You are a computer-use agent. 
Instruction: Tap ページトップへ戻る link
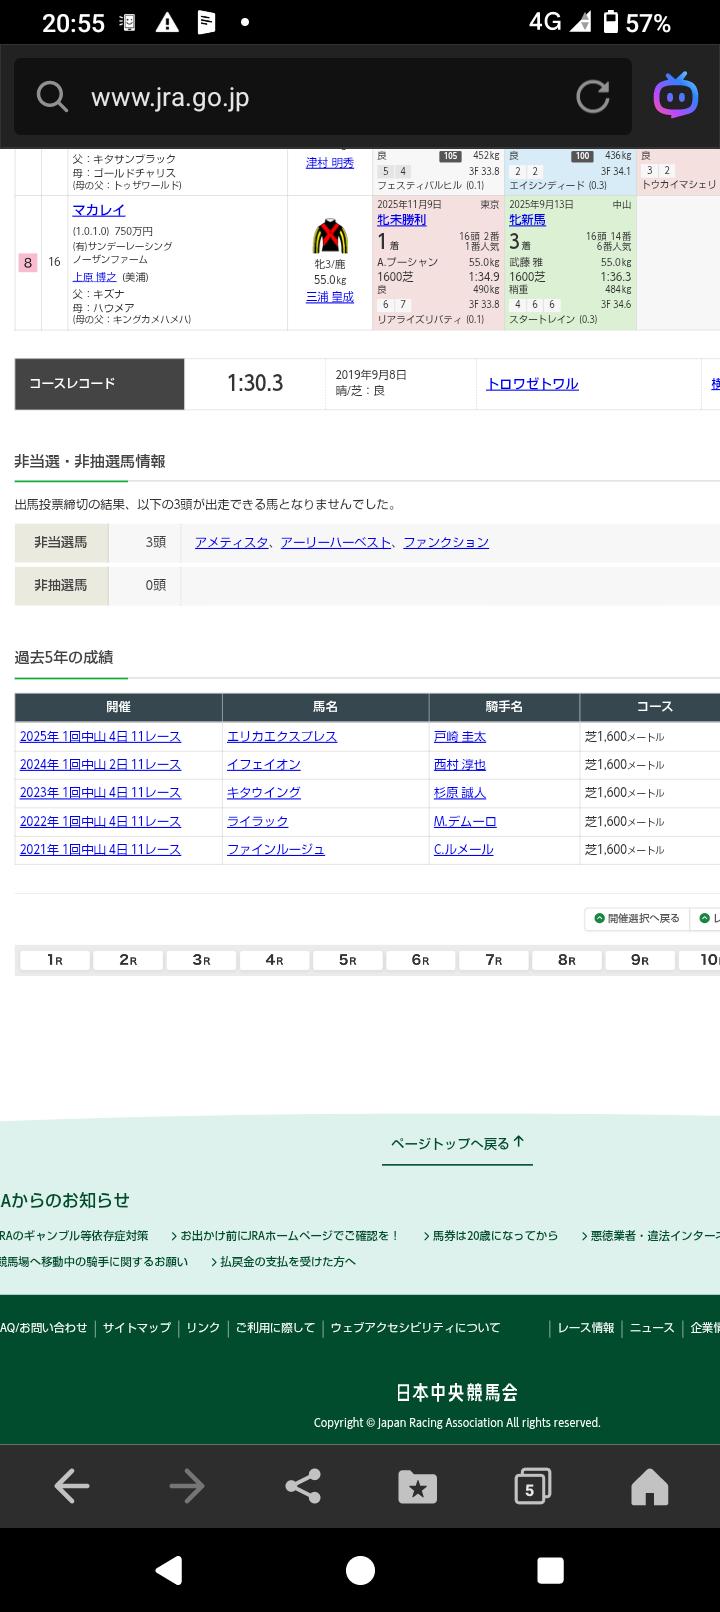point(457,1143)
